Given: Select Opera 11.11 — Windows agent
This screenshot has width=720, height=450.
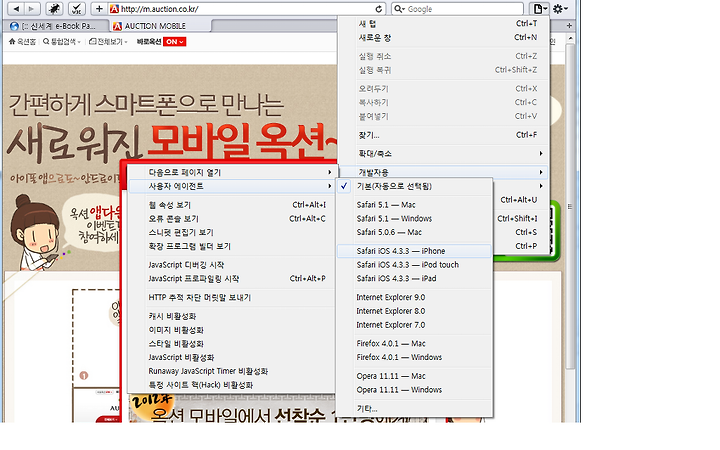Looking at the screenshot, I should [415, 390].
